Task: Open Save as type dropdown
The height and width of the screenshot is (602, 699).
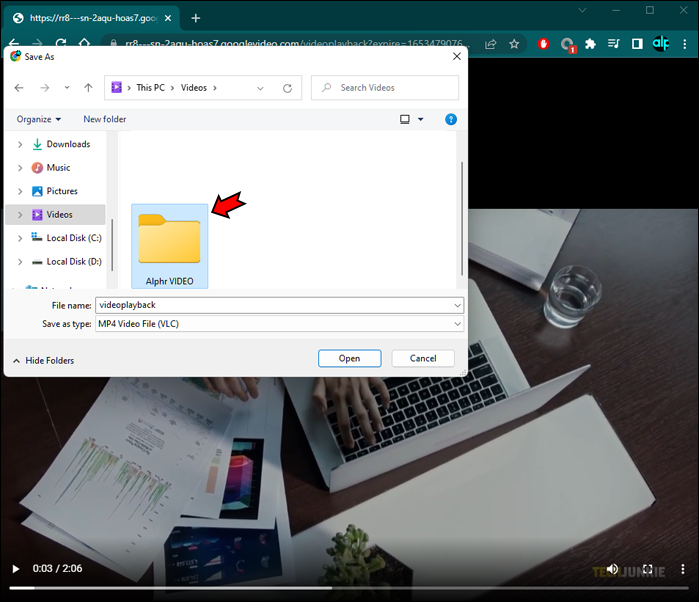Action: (280, 324)
